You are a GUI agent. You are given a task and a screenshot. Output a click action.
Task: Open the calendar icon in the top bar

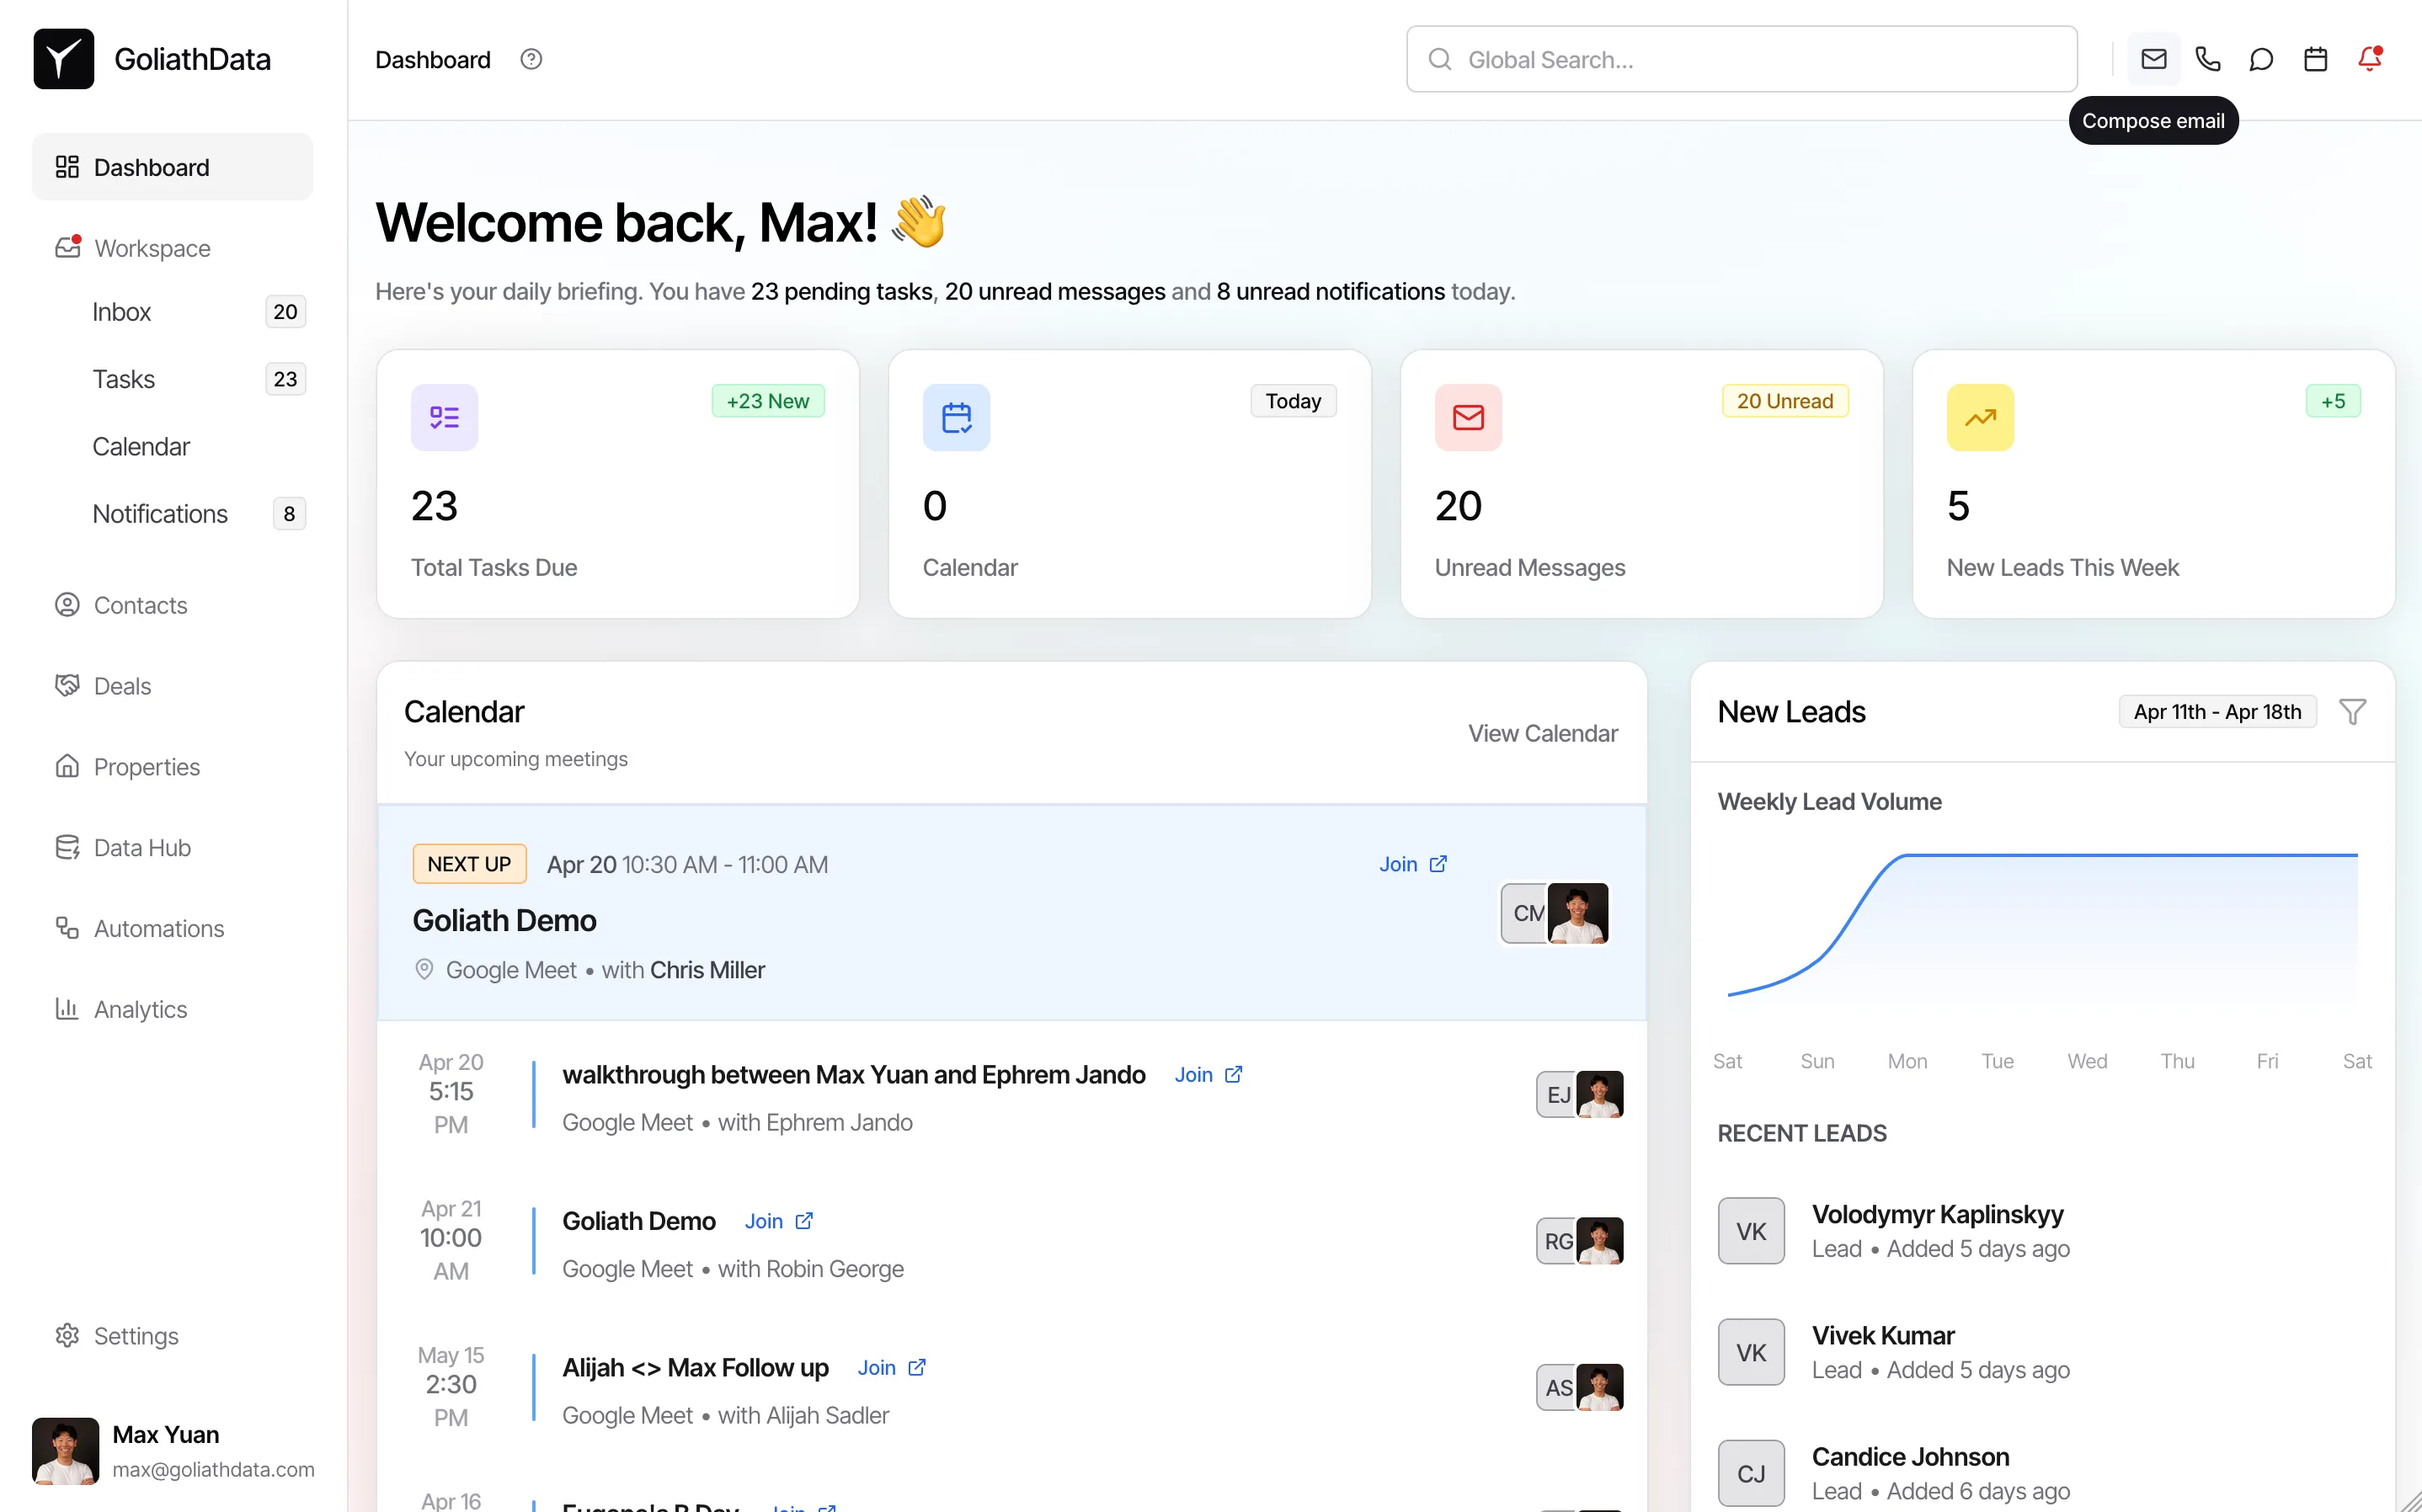tap(2315, 58)
